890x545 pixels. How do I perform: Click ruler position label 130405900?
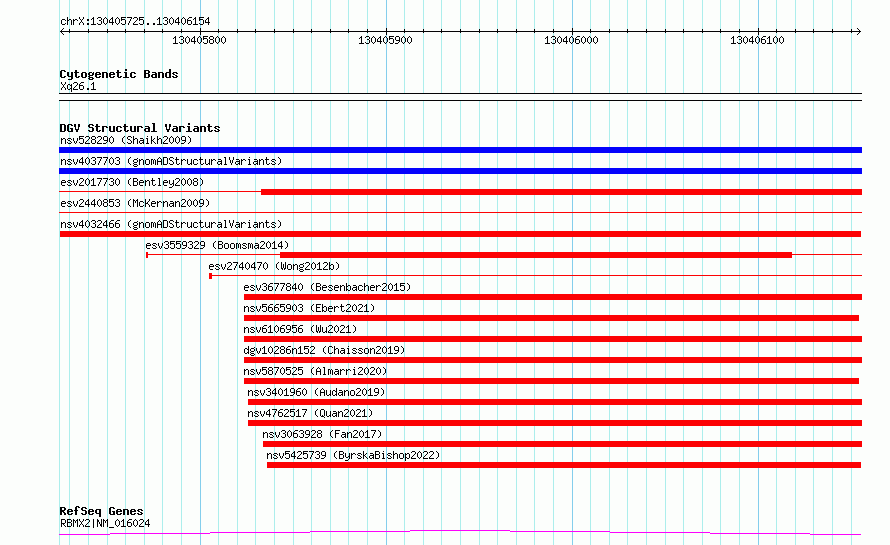click(385, 40)
